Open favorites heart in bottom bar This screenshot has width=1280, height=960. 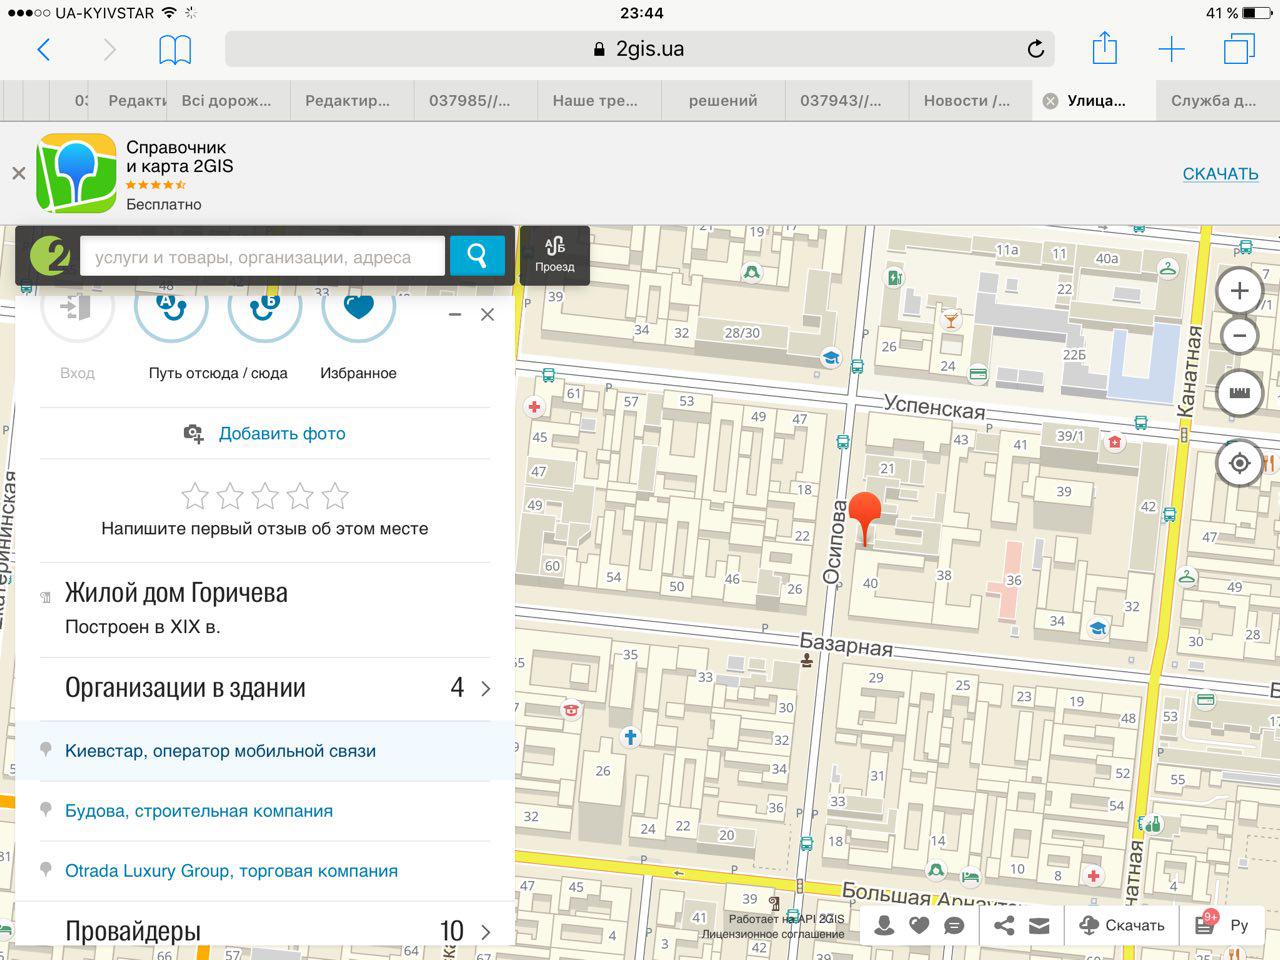point(919,925)
